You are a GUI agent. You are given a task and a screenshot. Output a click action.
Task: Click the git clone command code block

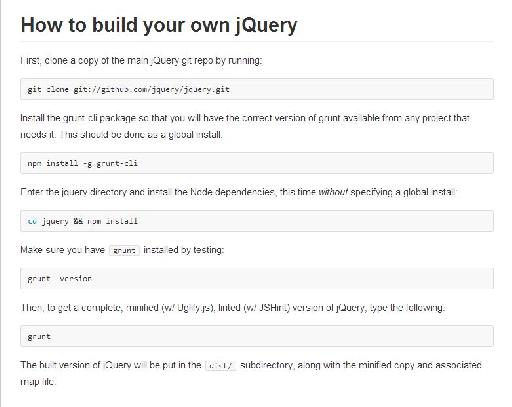pos(257,89)
